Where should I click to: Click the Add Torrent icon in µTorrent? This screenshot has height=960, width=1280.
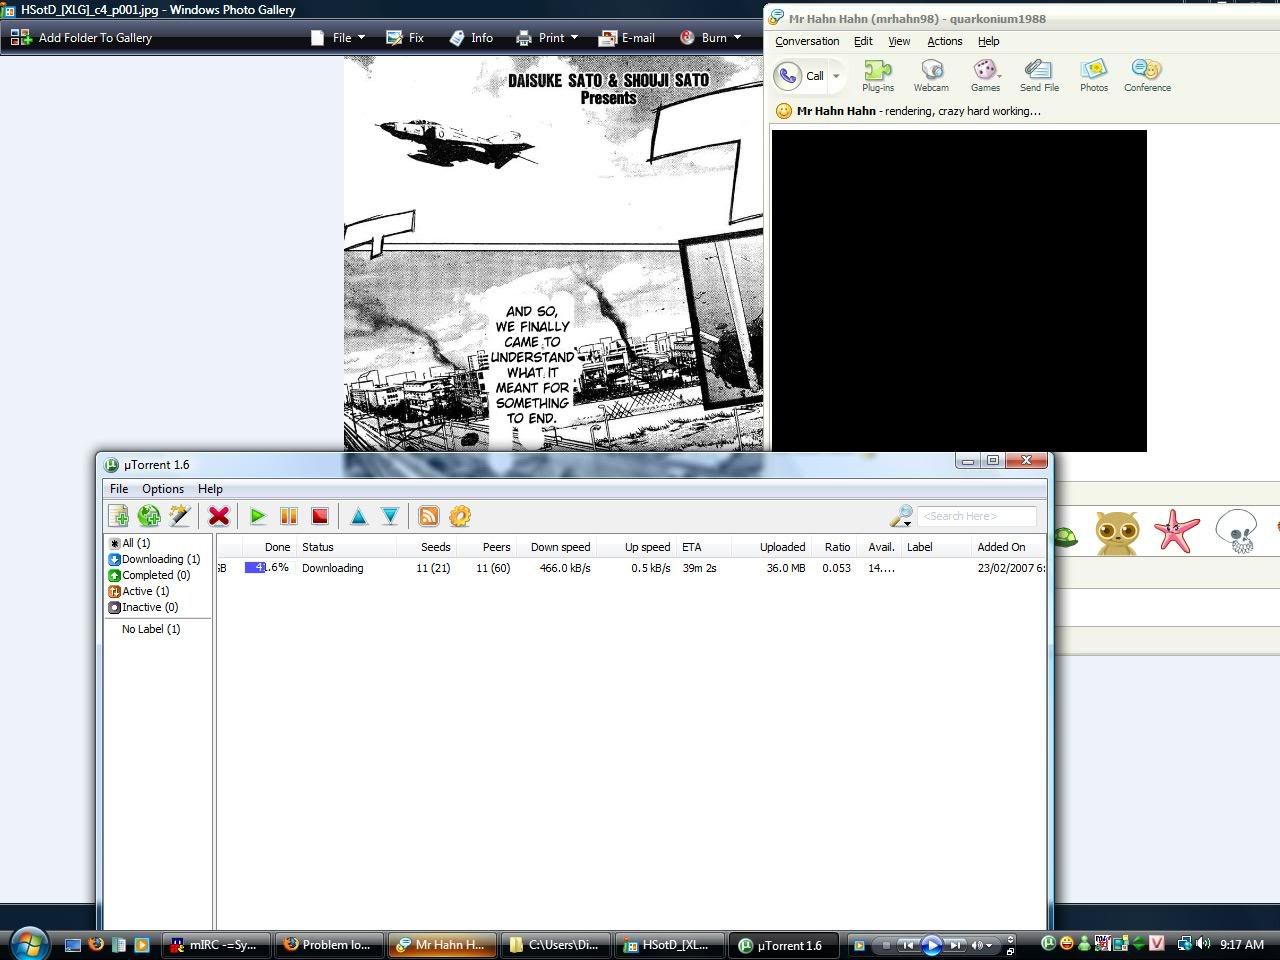pyautogui.click(x=119, y=516)
